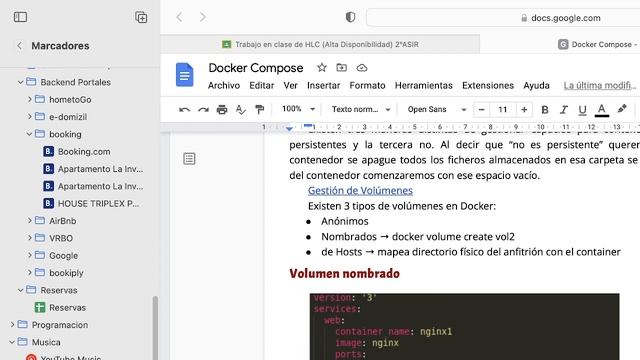The image size is (640, 360).
Task: Toggle bold formatting
Action: coord(544,109)
